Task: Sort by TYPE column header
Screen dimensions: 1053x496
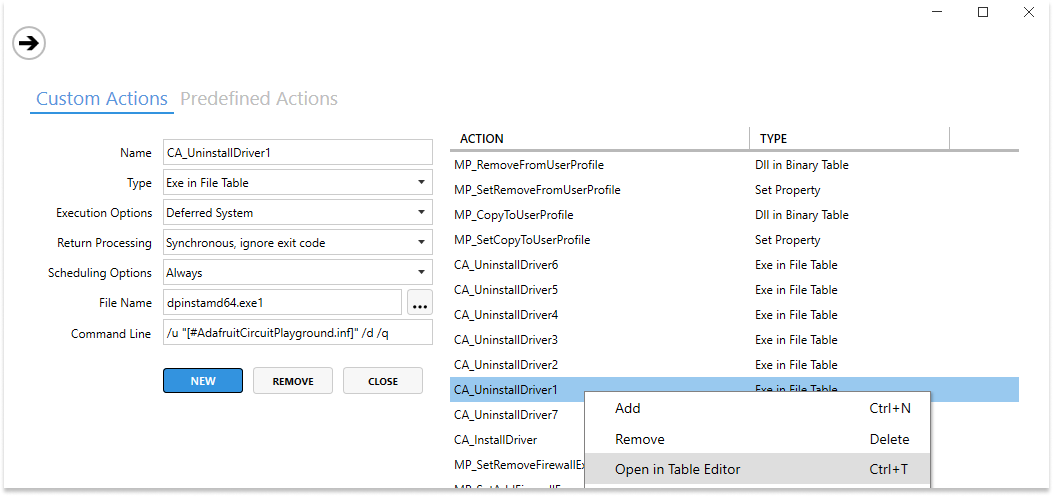Action: pos(850,139)
